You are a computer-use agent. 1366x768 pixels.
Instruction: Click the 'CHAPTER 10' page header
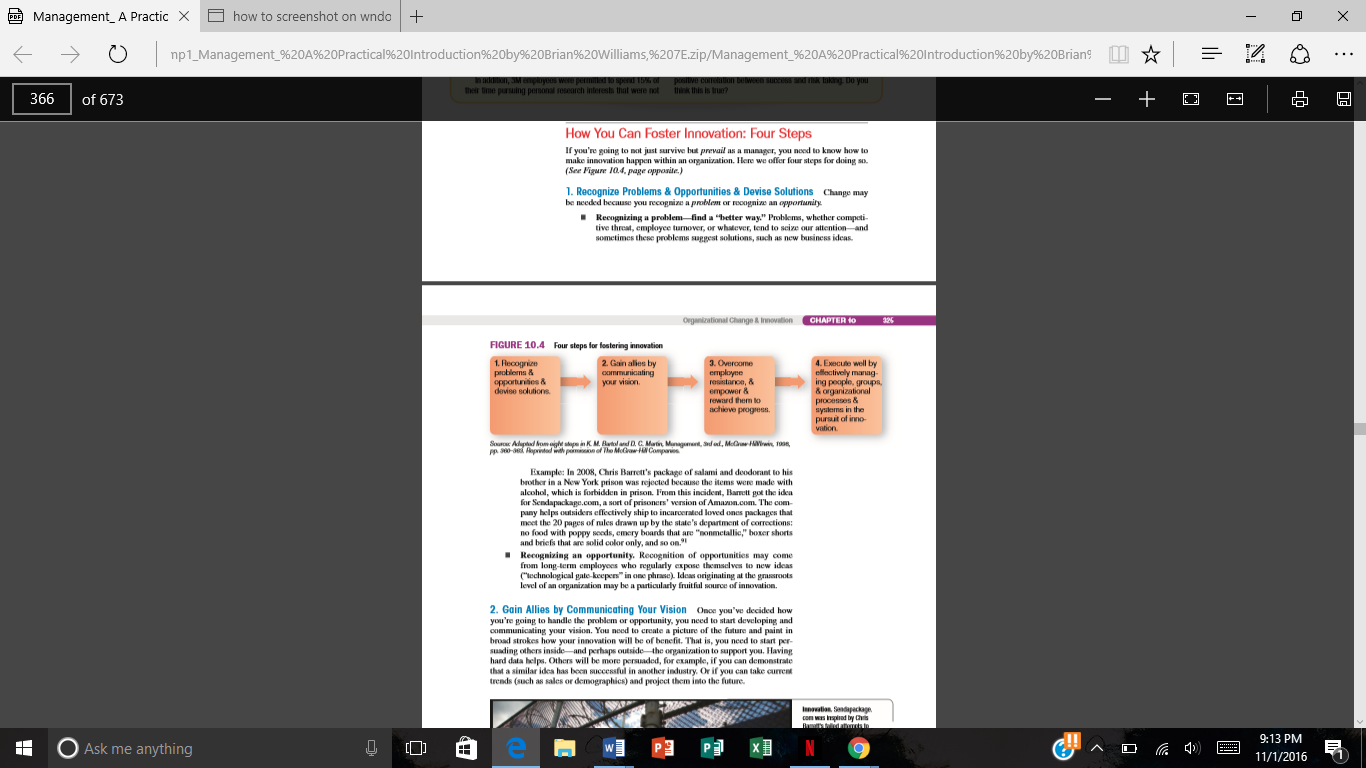[x=833, y=321]
